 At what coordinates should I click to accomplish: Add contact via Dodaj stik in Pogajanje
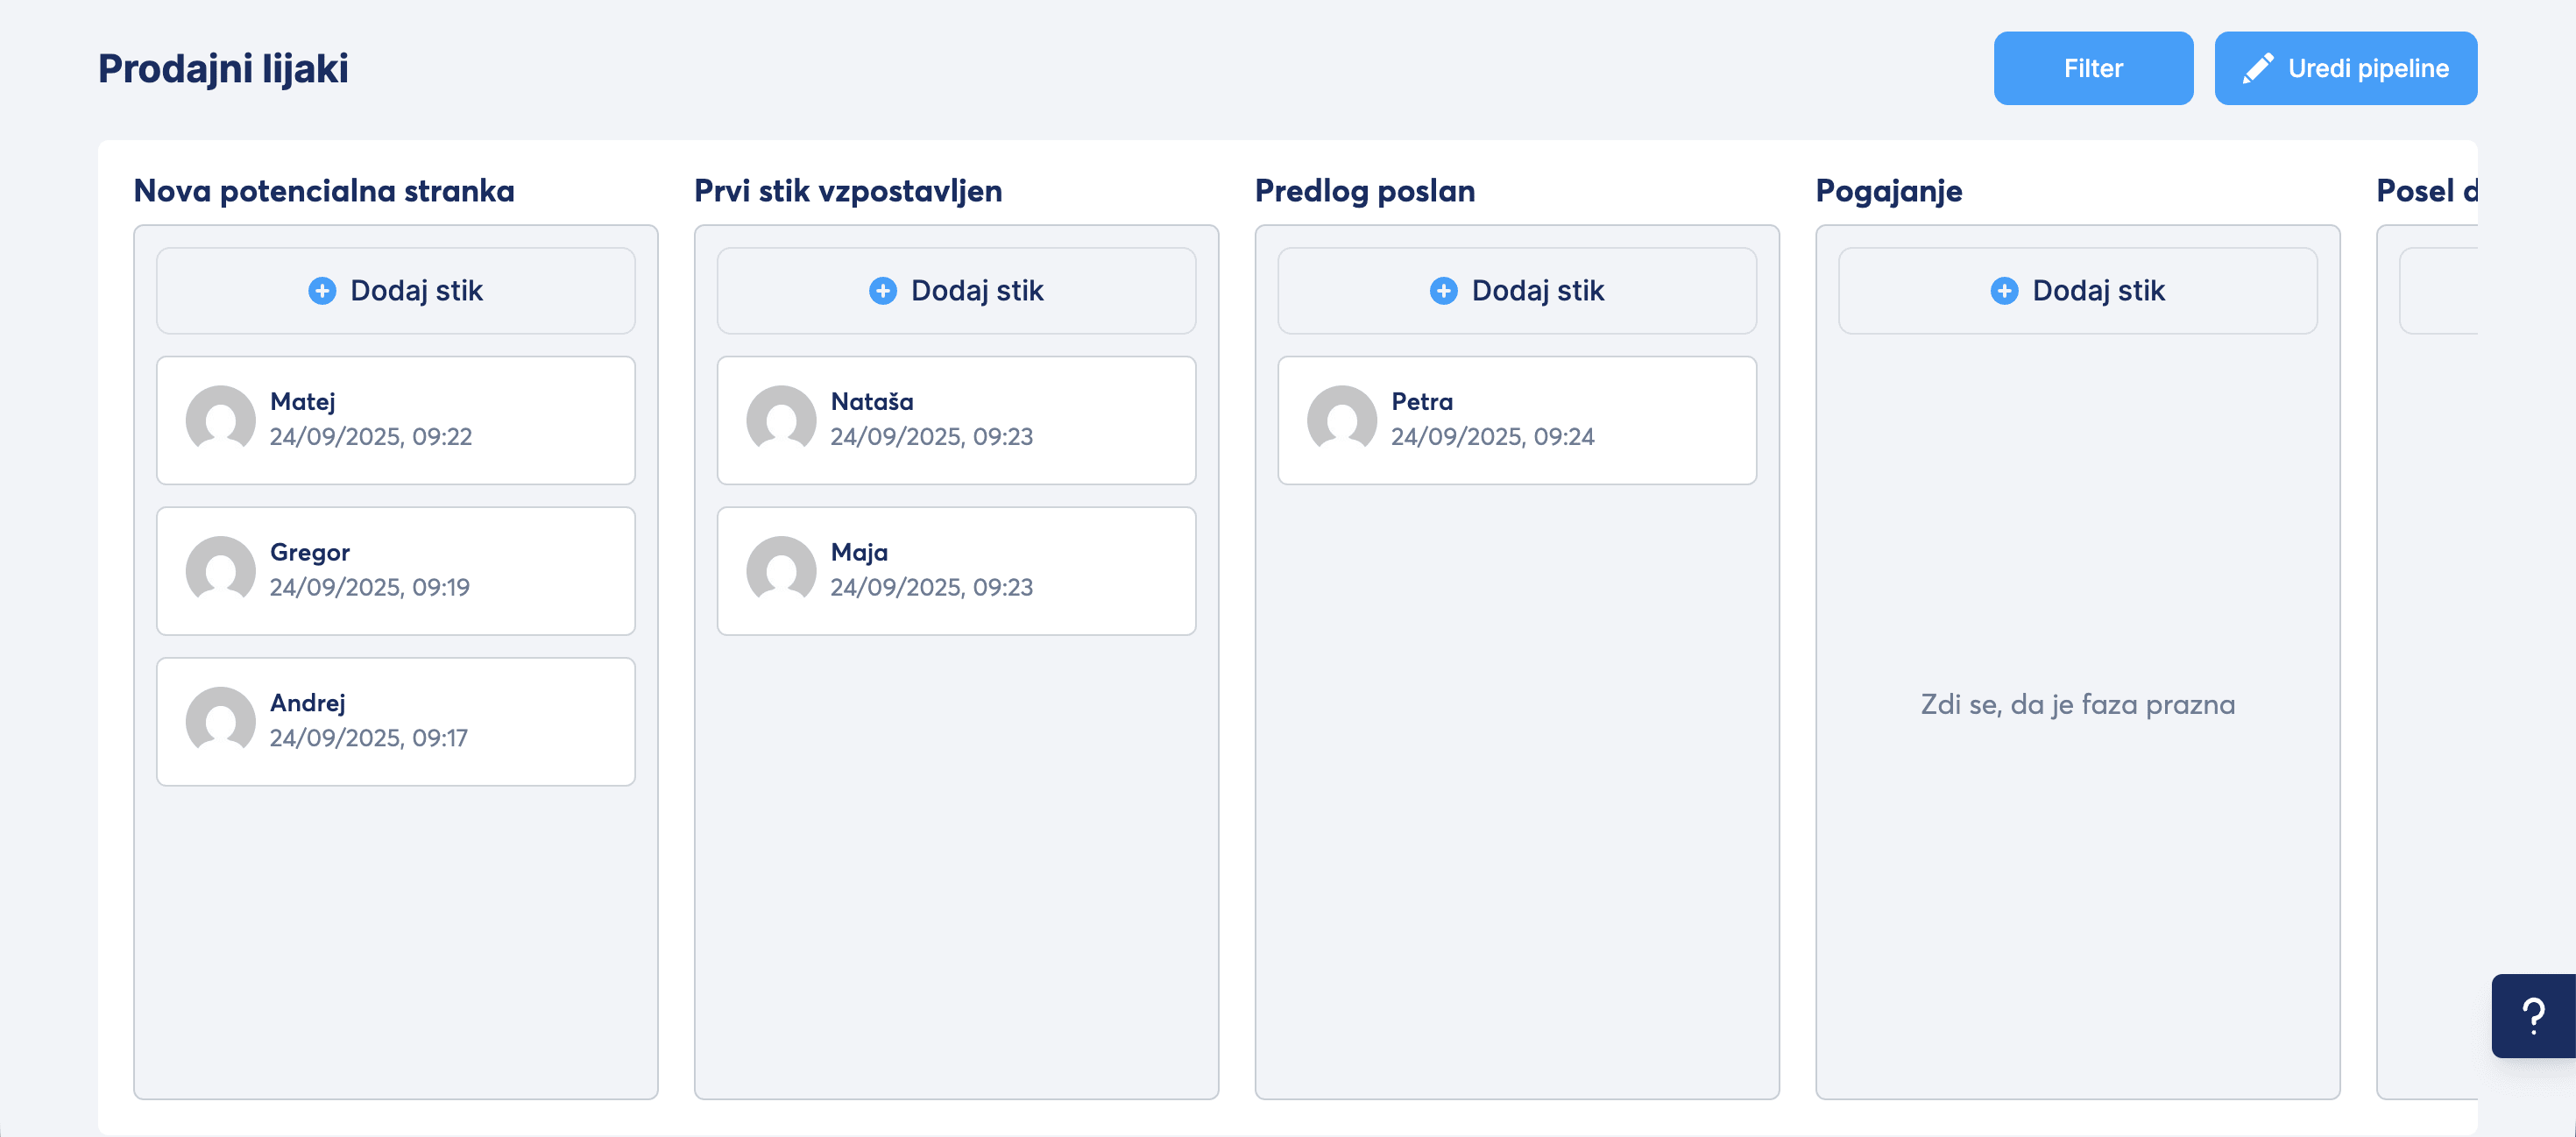2077,291
